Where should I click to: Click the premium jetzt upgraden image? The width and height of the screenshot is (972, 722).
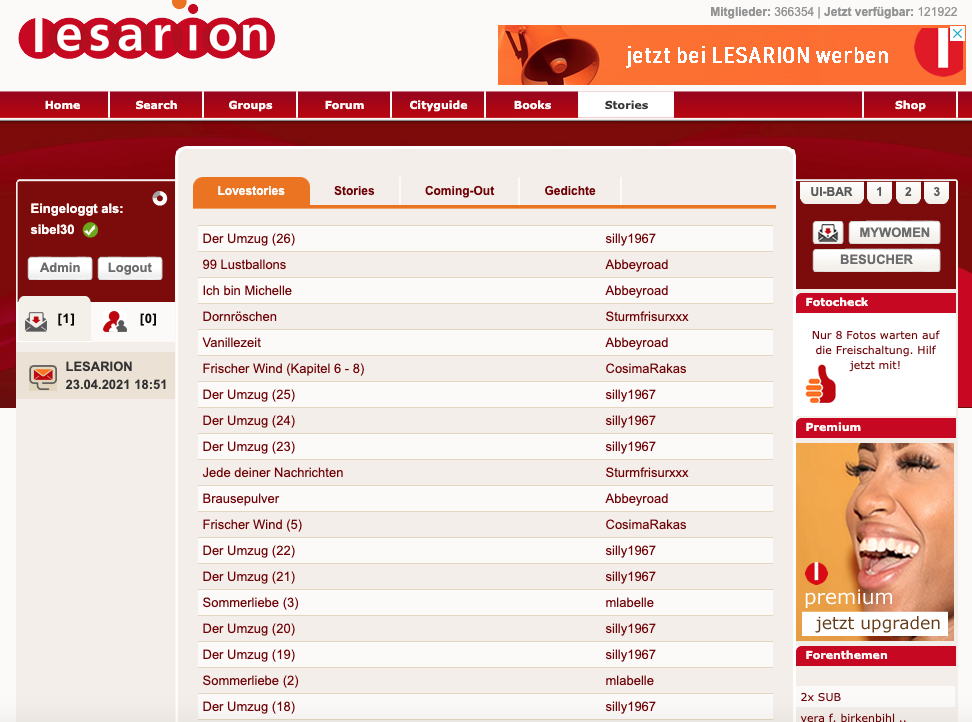pyautogui.click(x=875, y=541)
